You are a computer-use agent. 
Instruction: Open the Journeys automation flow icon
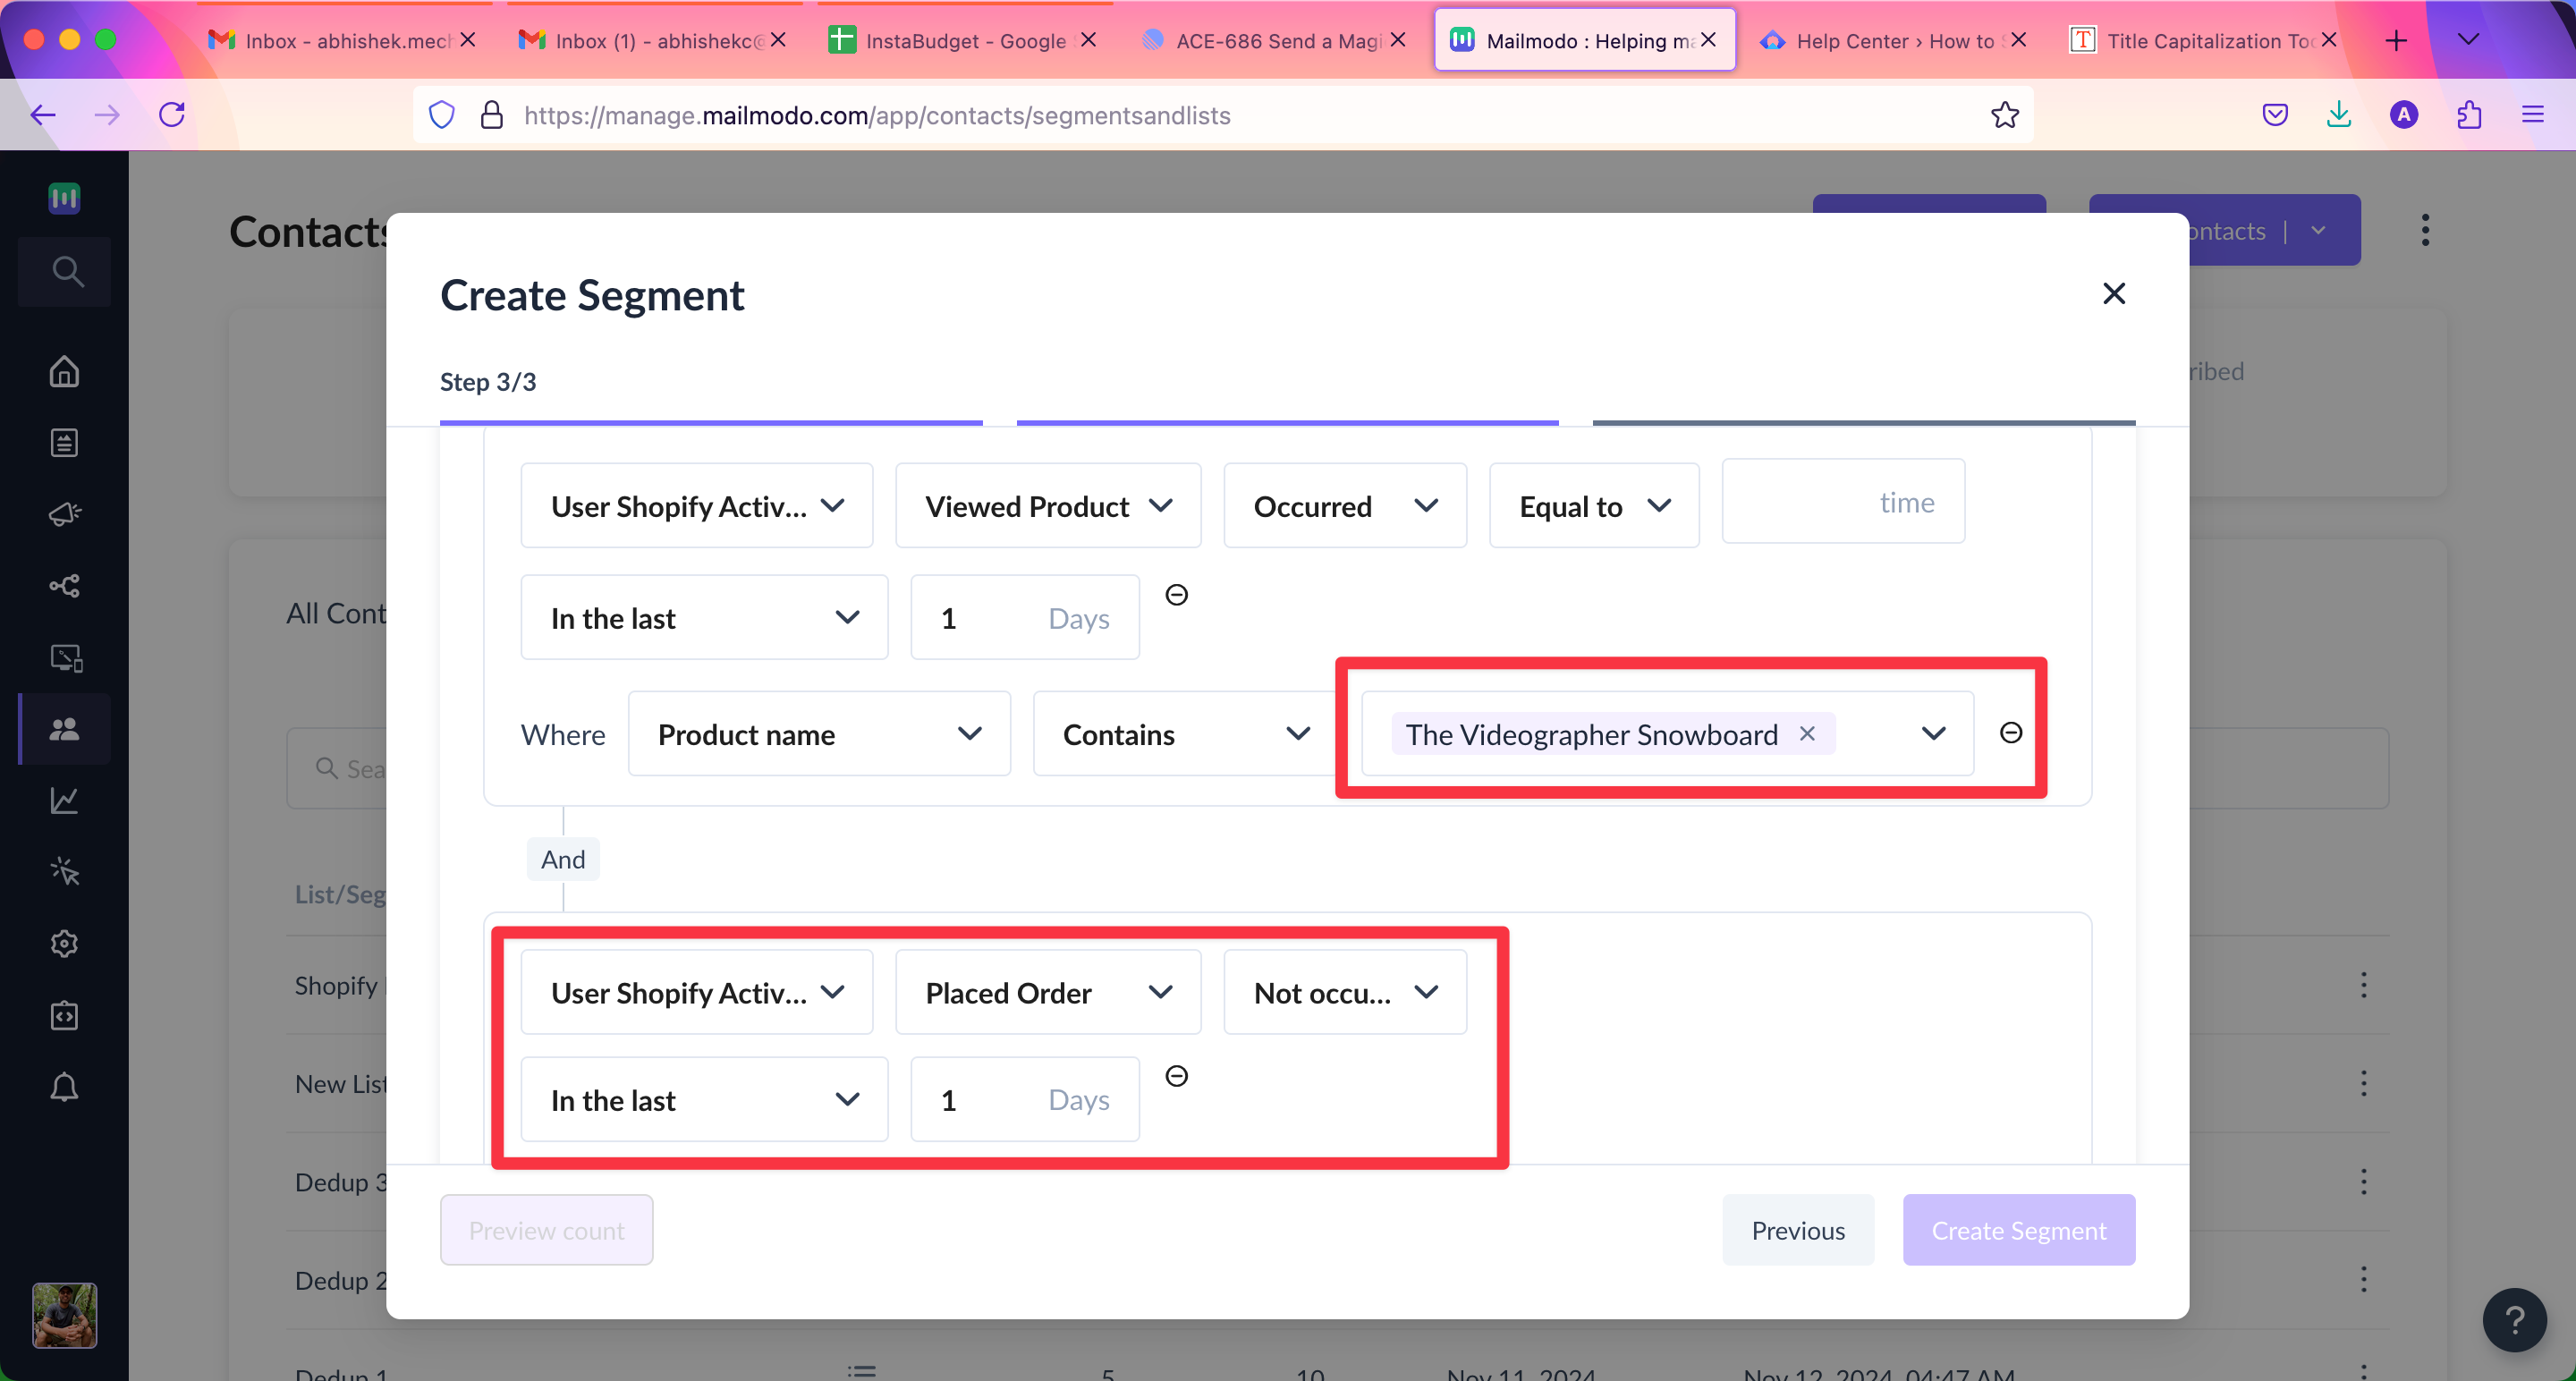(64, 585)
